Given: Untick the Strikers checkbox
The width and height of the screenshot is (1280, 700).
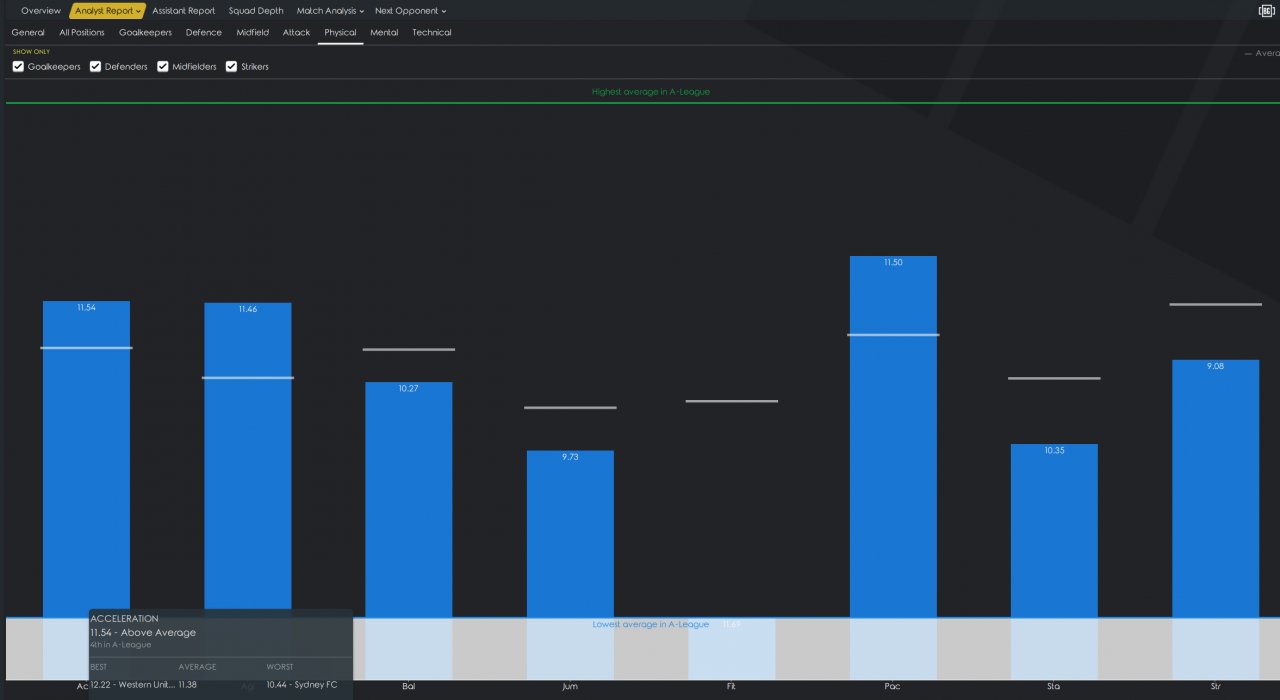Looking at the screenshot, I should coord(231,67).
